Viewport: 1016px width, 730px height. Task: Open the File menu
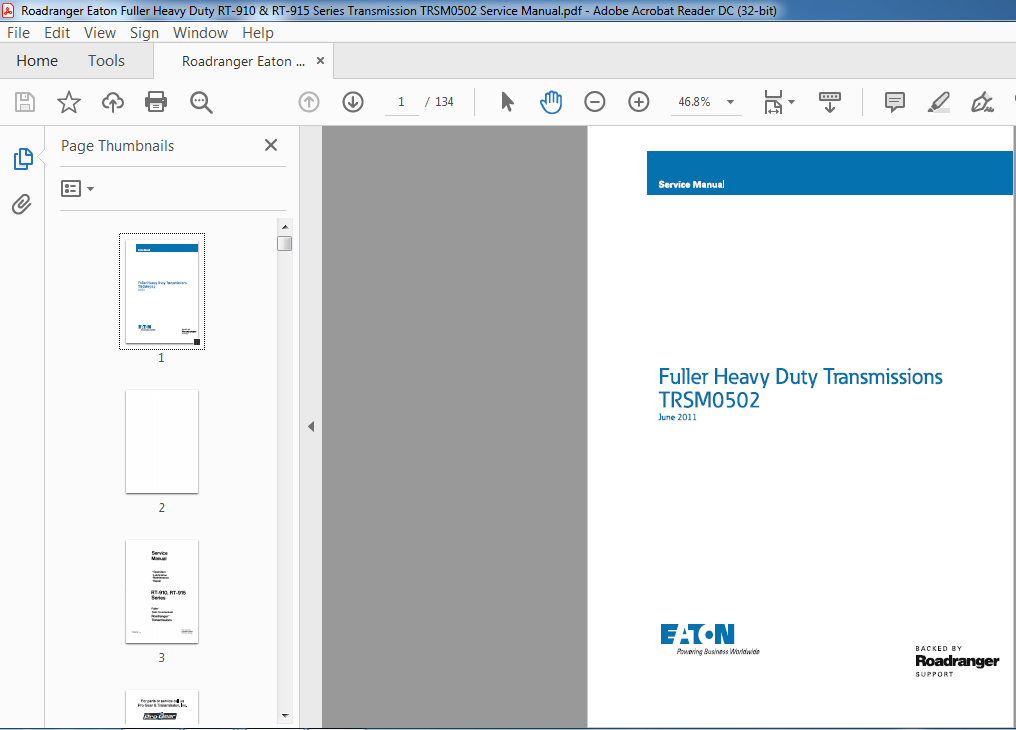click(18, 32)
